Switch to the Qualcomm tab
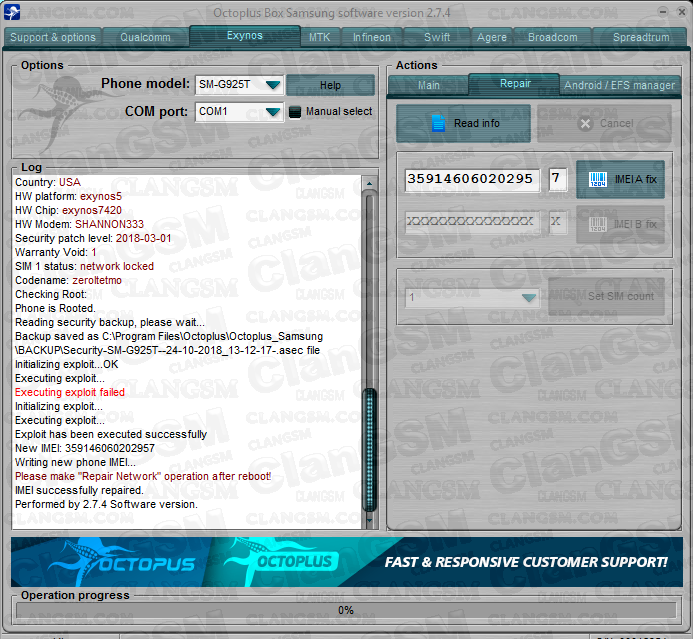Viewport: 693px width, 639px height. pos(145,38)
